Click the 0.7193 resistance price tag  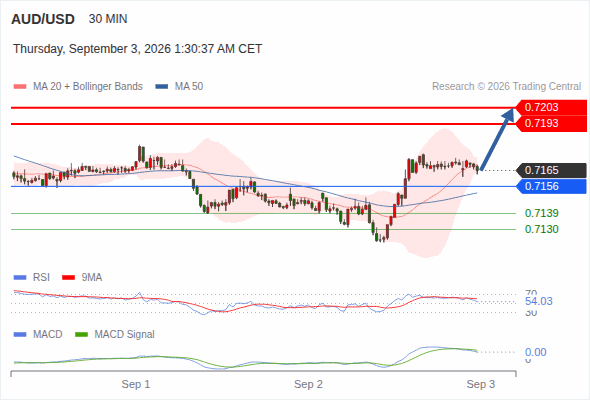pyautogui.click(x=551, y=123)
